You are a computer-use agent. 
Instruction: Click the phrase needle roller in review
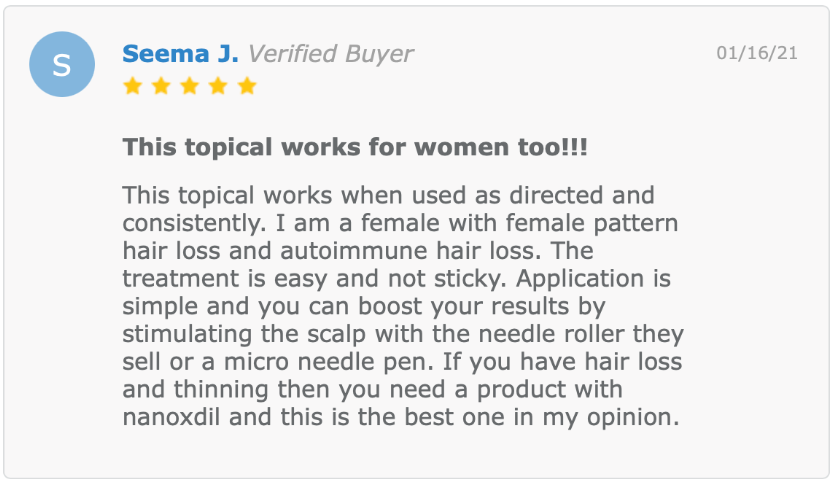pyautogui.click(x=551, y=334)
